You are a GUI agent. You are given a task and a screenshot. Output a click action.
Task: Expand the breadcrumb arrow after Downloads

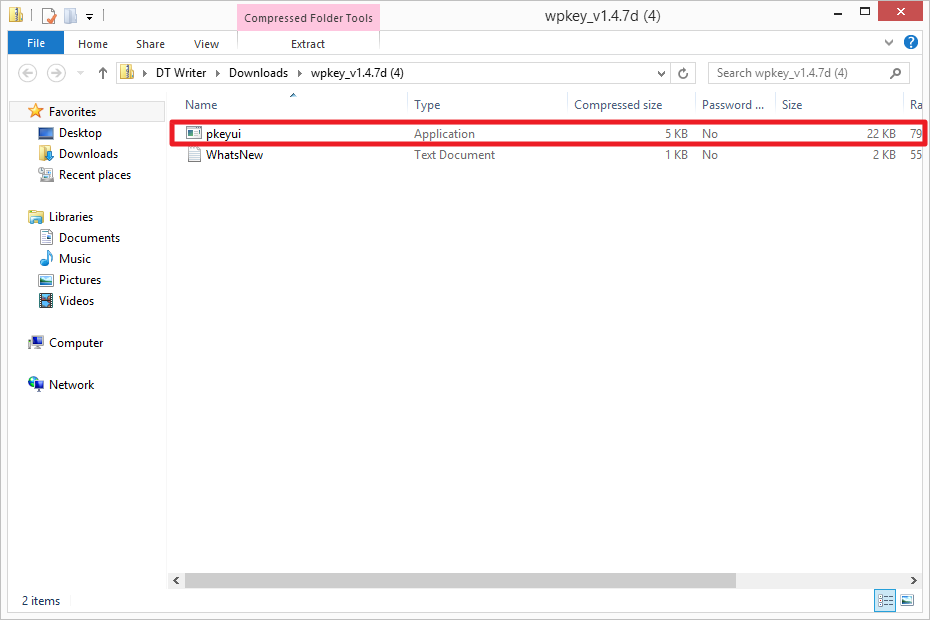300,73
